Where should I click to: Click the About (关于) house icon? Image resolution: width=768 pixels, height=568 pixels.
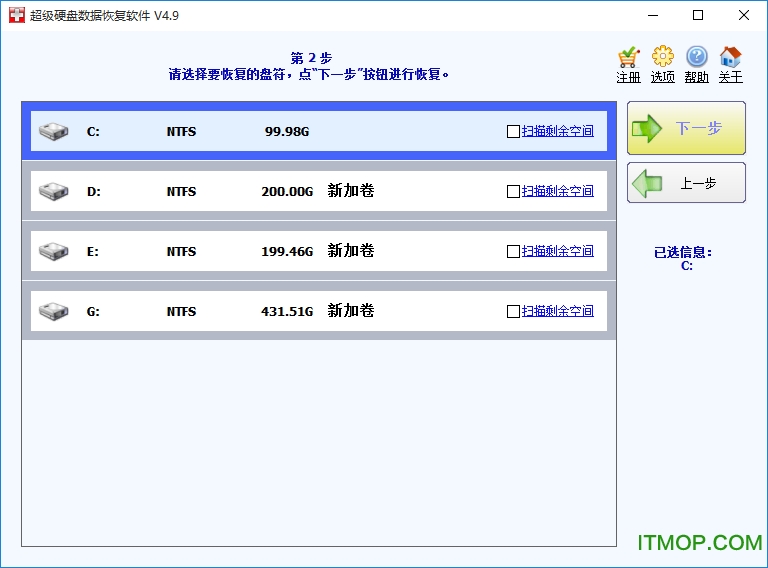[730, 58]
